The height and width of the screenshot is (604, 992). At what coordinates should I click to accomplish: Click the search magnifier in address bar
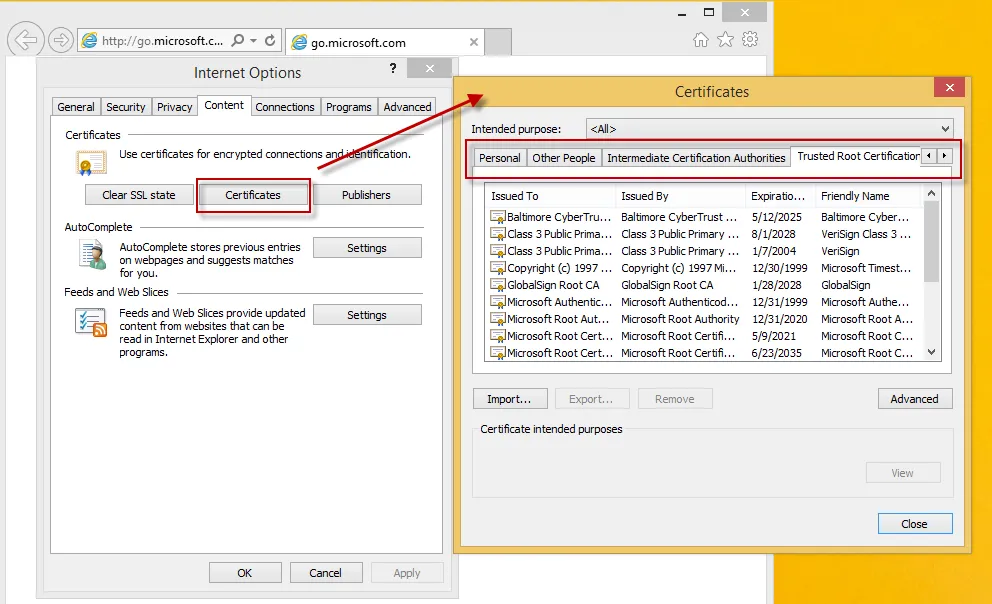pyautogui.click(x=237, y=40)
